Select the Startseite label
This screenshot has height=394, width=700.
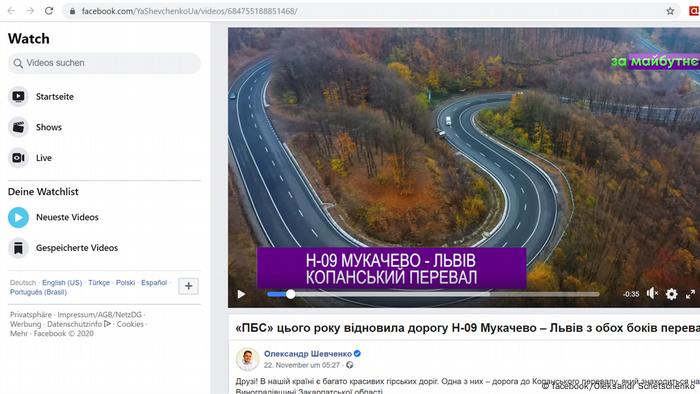tap(55, 97)
